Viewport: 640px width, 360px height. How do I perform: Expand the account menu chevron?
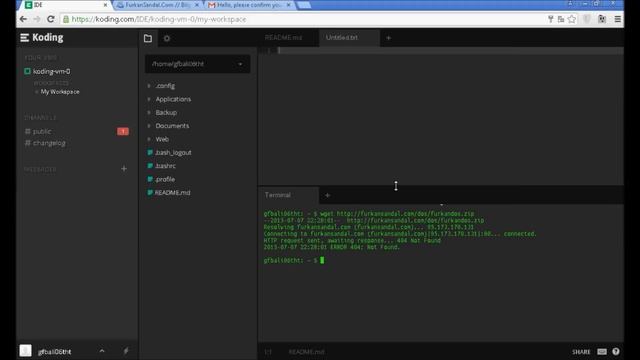click(x=102, y=351)
